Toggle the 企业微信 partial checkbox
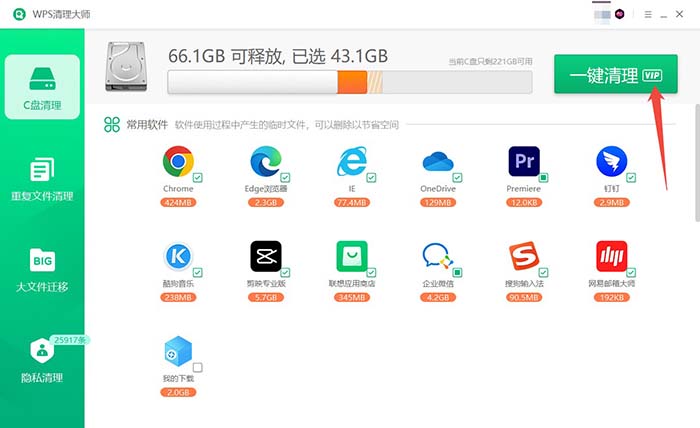The height and width of the screenshot is (428, 700). (458, 272)
